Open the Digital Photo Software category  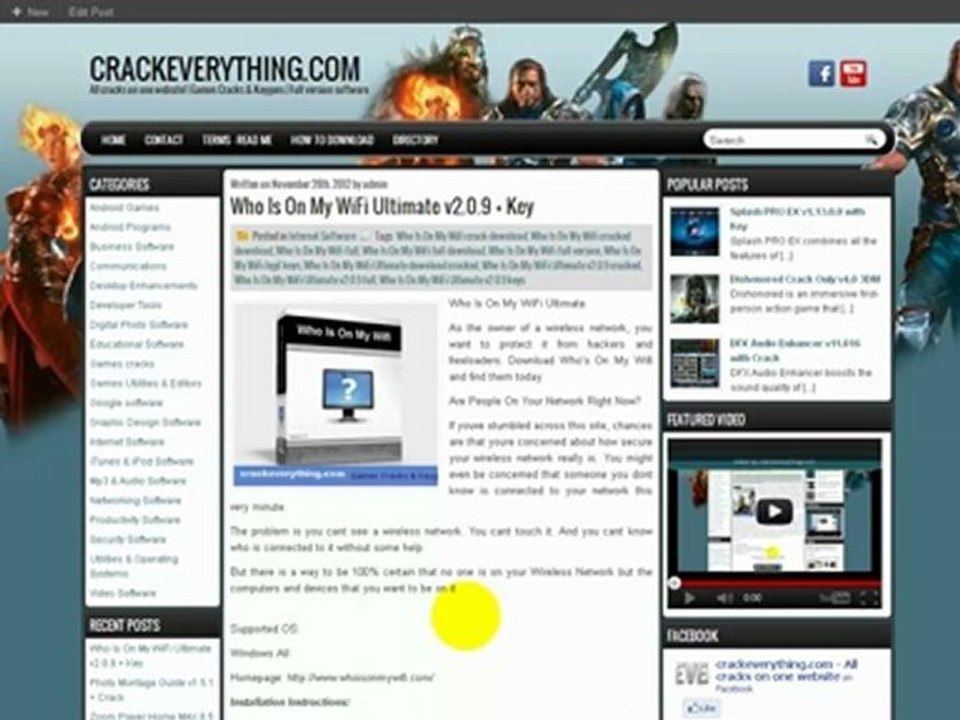[x=139, y=324]
